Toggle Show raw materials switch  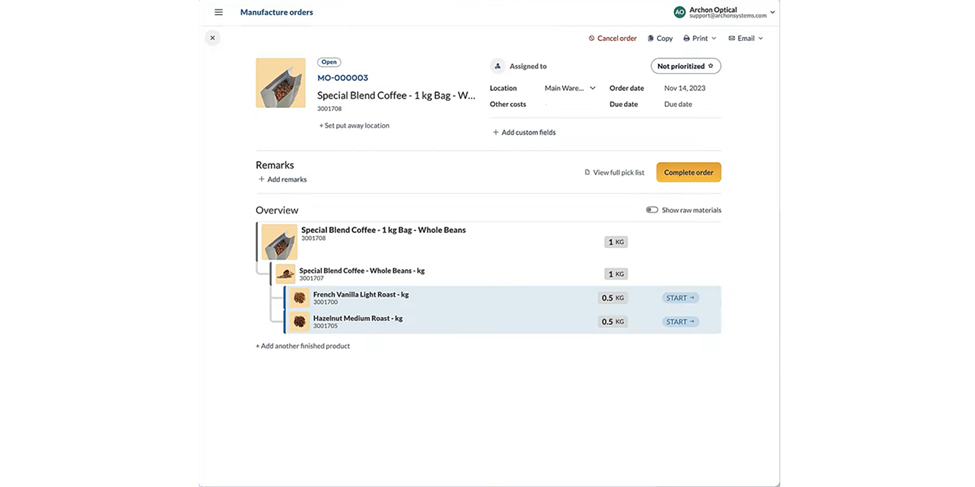pos(652,210)
